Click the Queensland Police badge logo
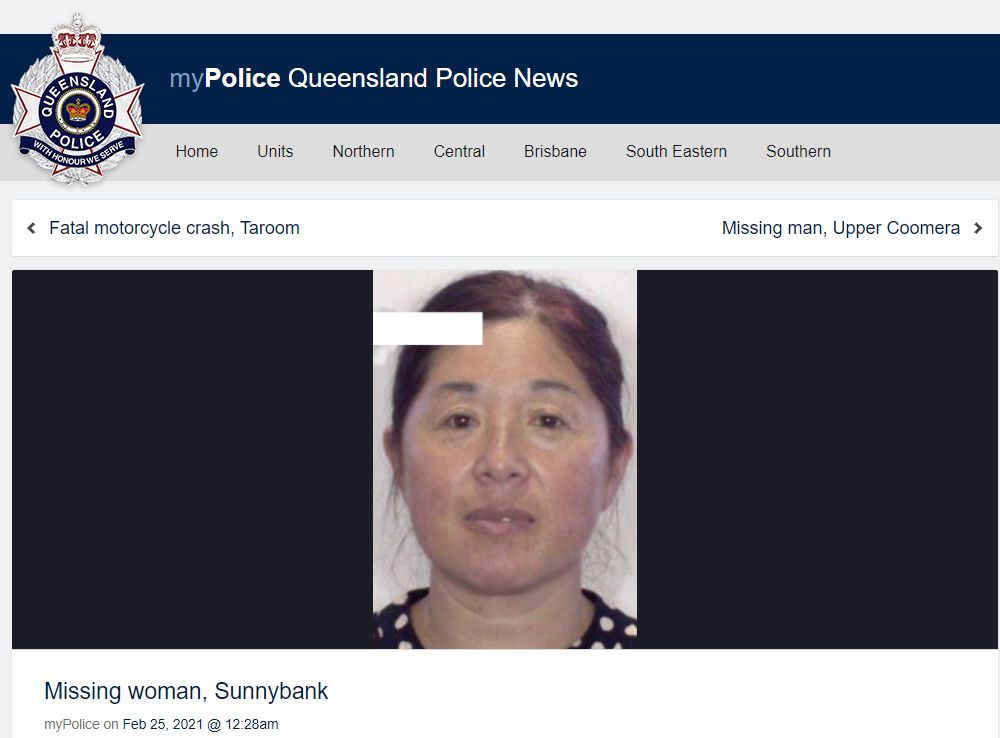This screenshot has height=738, width=1000. pos(77,100)
